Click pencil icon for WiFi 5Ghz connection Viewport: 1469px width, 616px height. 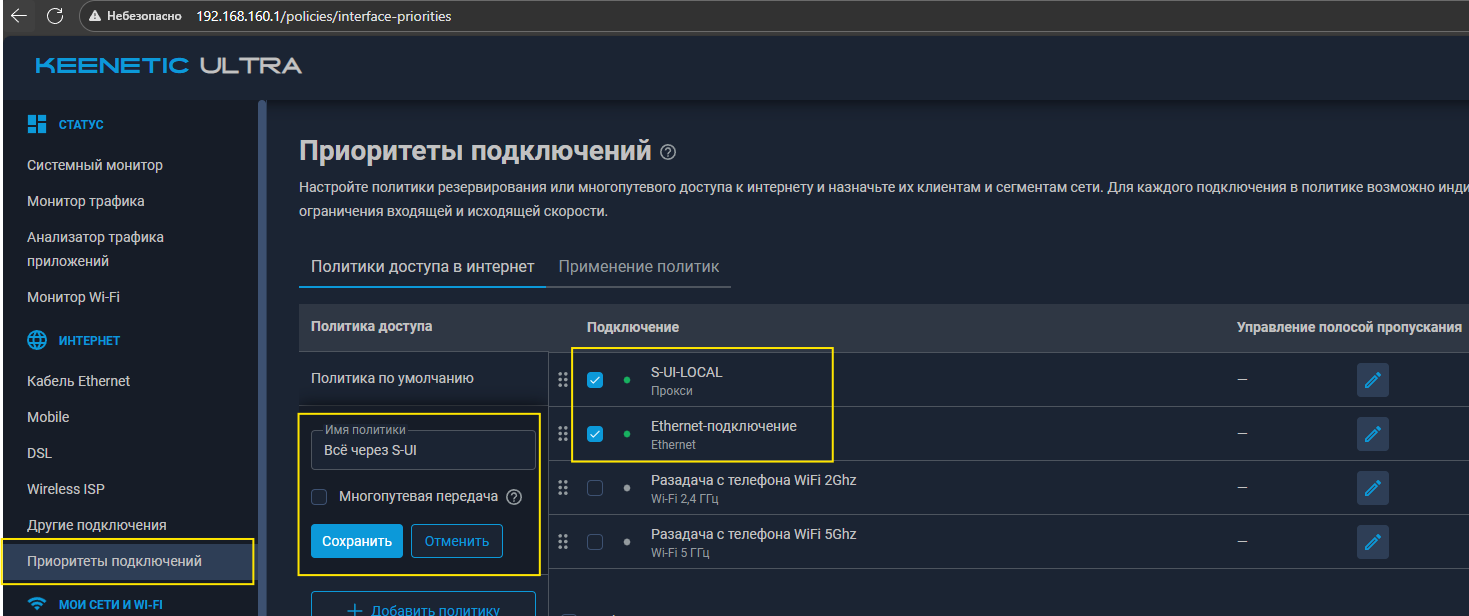tap(1372, 542)
